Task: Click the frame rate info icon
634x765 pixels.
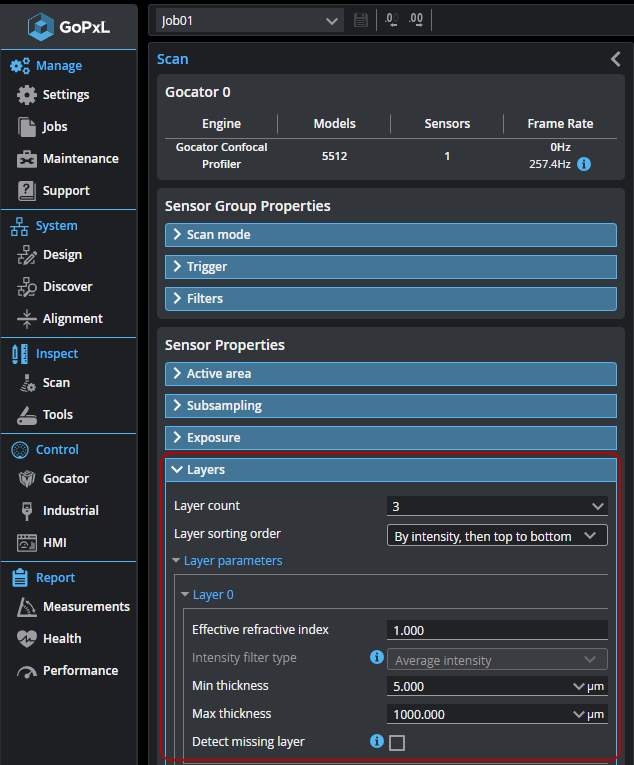Action: (x=584, y=164)
